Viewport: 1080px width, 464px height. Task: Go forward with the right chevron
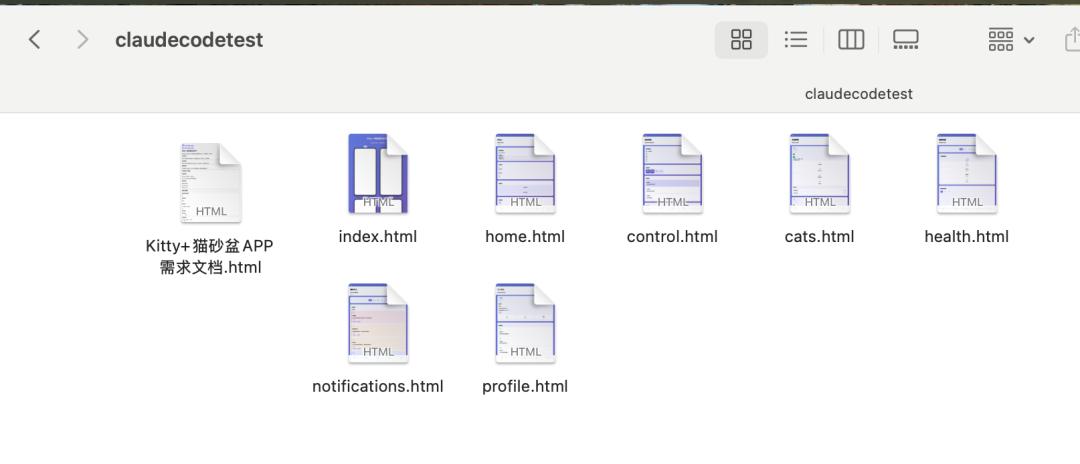tap(82, 40)
